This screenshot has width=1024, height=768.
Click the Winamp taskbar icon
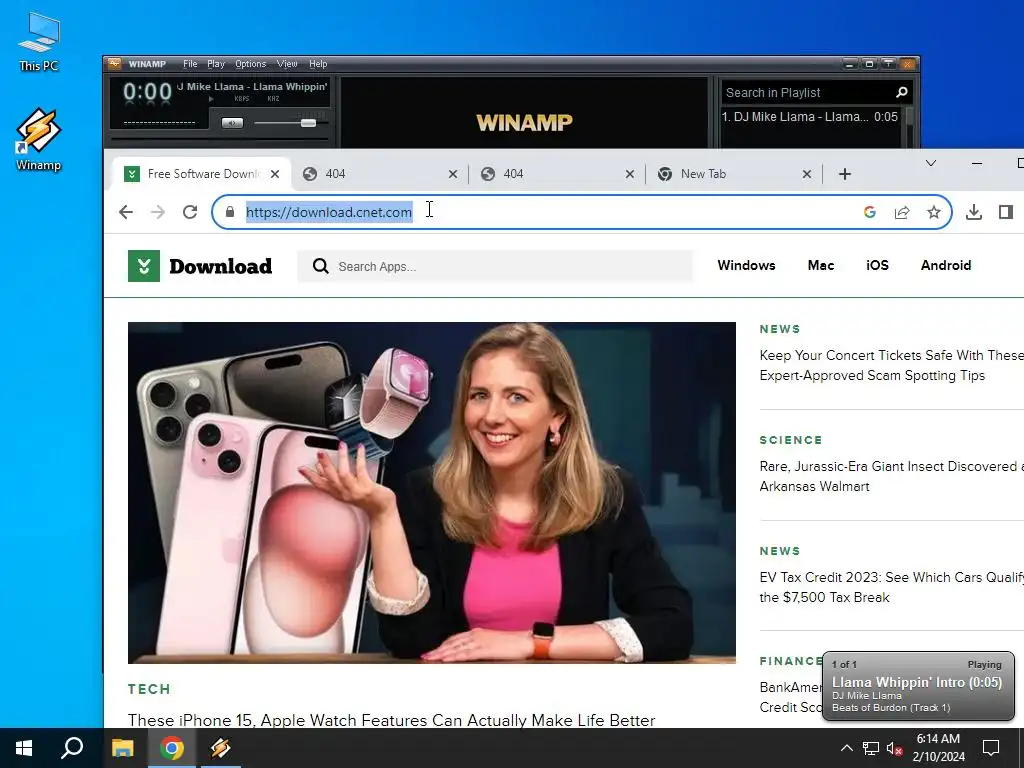pos(221,748)
